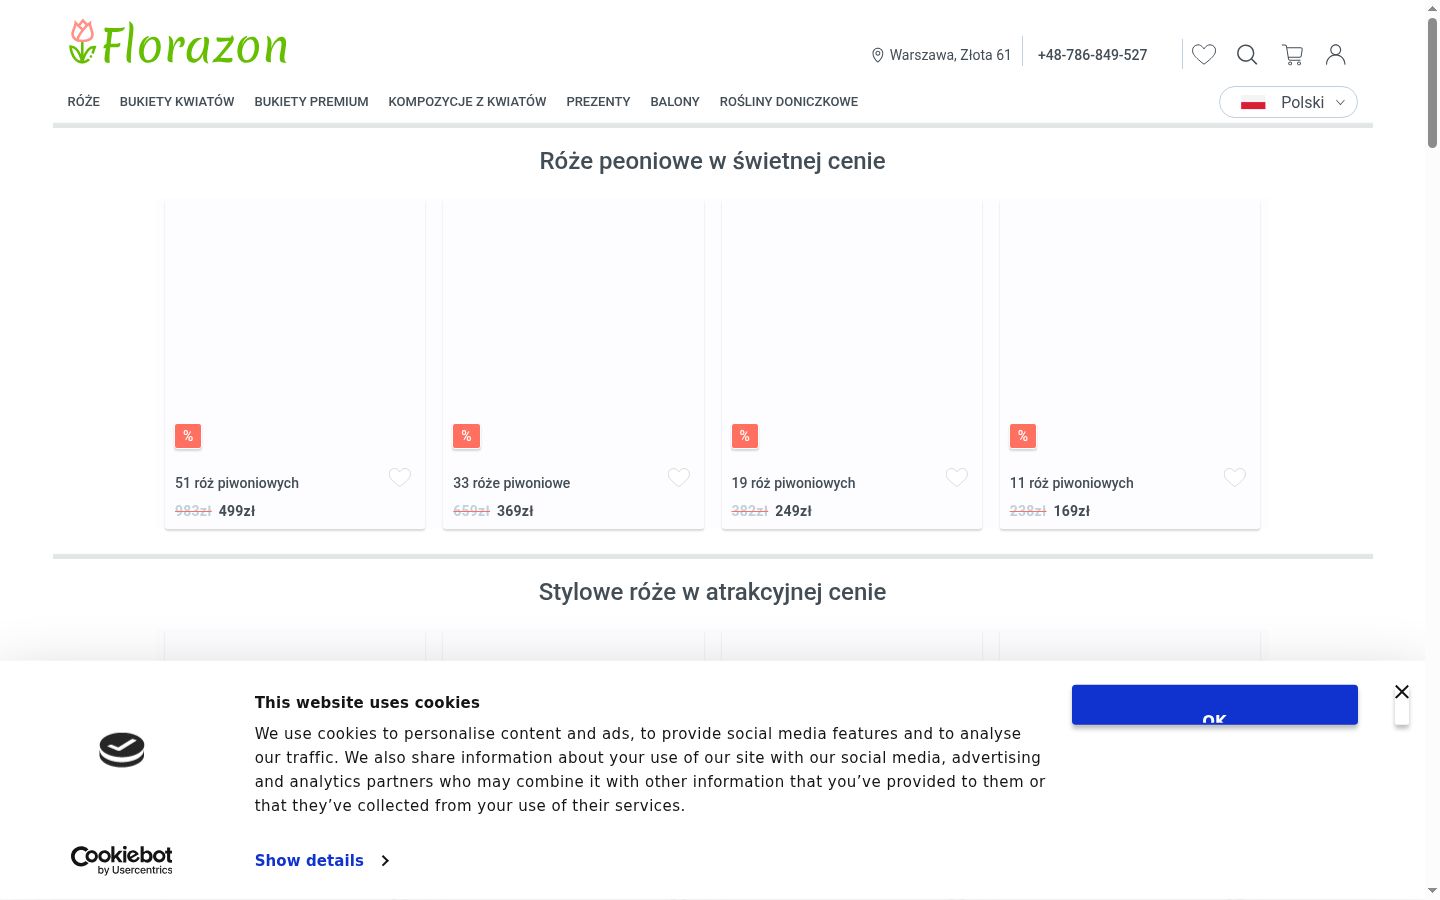Click the This website uses cookies title
This screenshot has height=900, width=1440.
[x=367, y=703]
